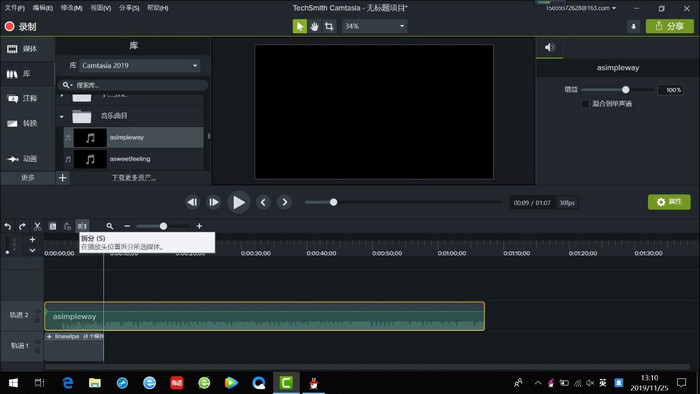The height and width of the screenshot is (394, 700).
Task: Click the timeline zoom-in plus button
Action: pyautogui.click(x=199, y=226)
